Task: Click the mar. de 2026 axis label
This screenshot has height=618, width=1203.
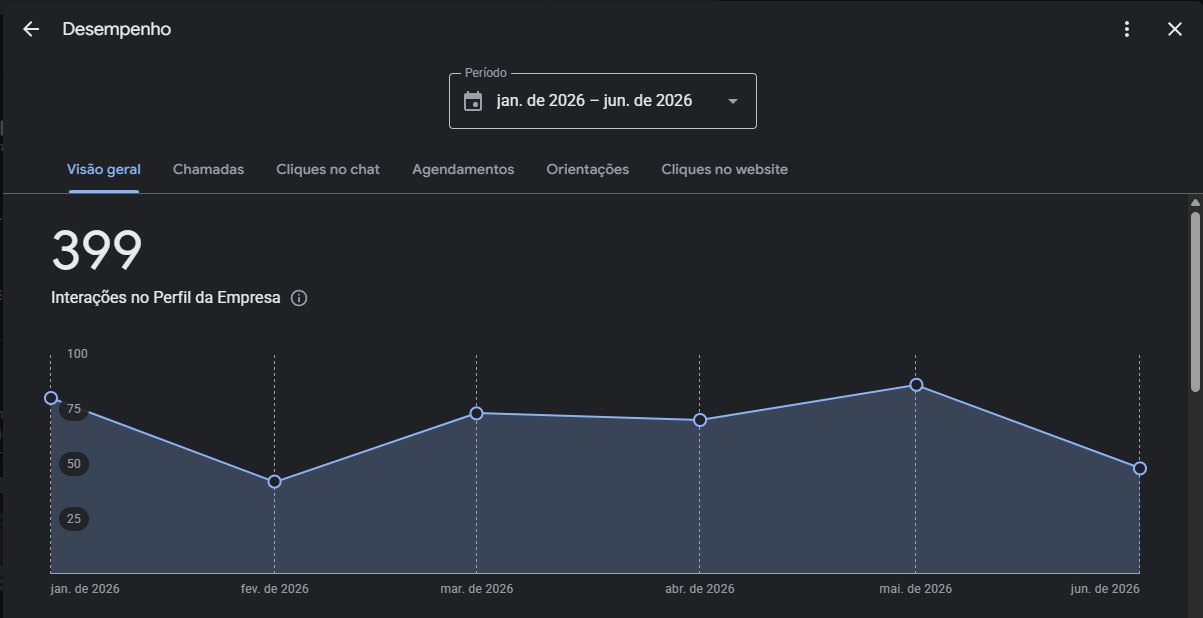Action: [x=476, y=589]
